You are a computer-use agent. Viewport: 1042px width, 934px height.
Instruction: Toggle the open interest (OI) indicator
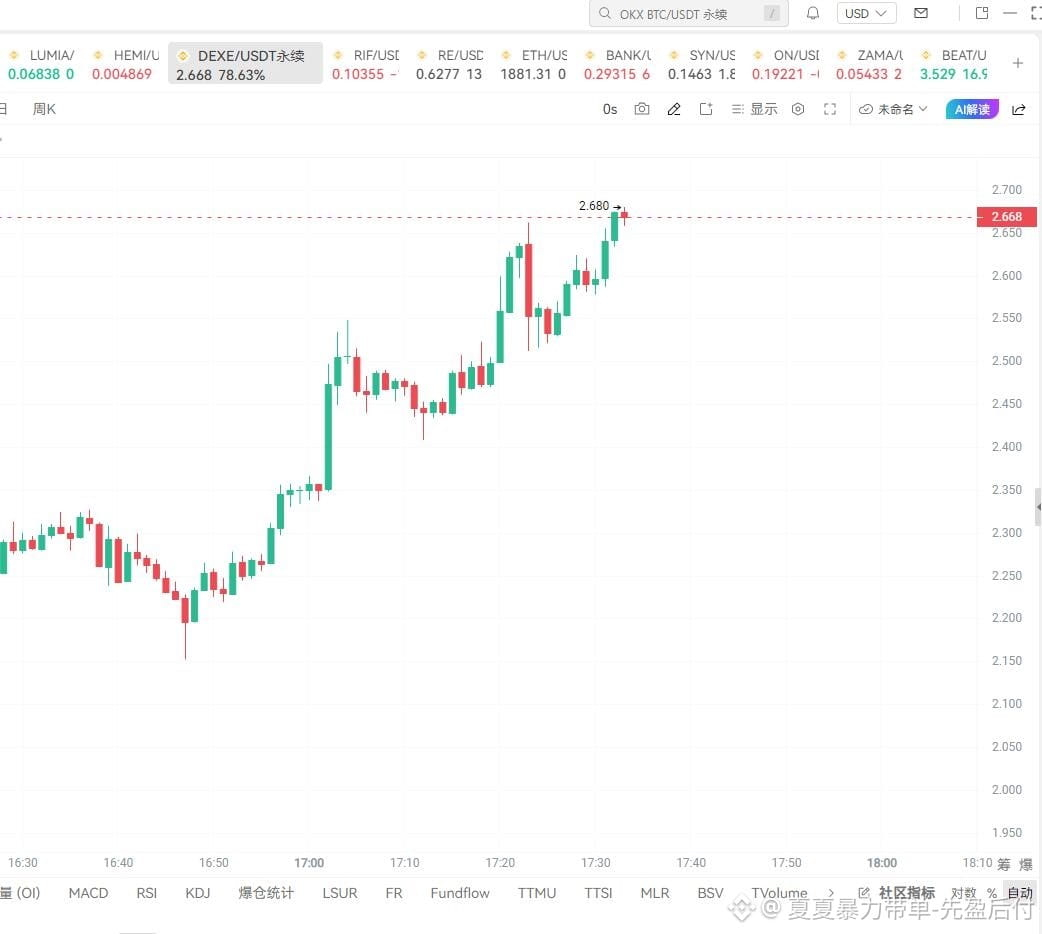20,893
